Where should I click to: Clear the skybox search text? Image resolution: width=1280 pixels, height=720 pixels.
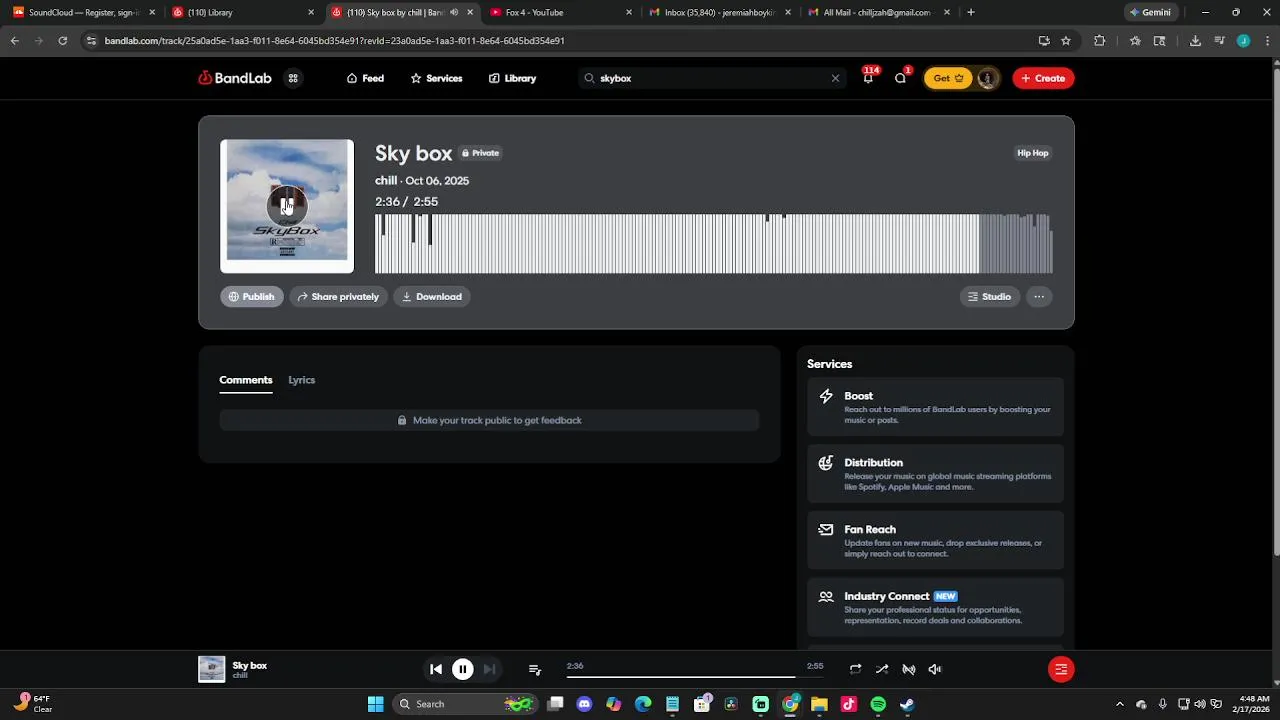835,78
